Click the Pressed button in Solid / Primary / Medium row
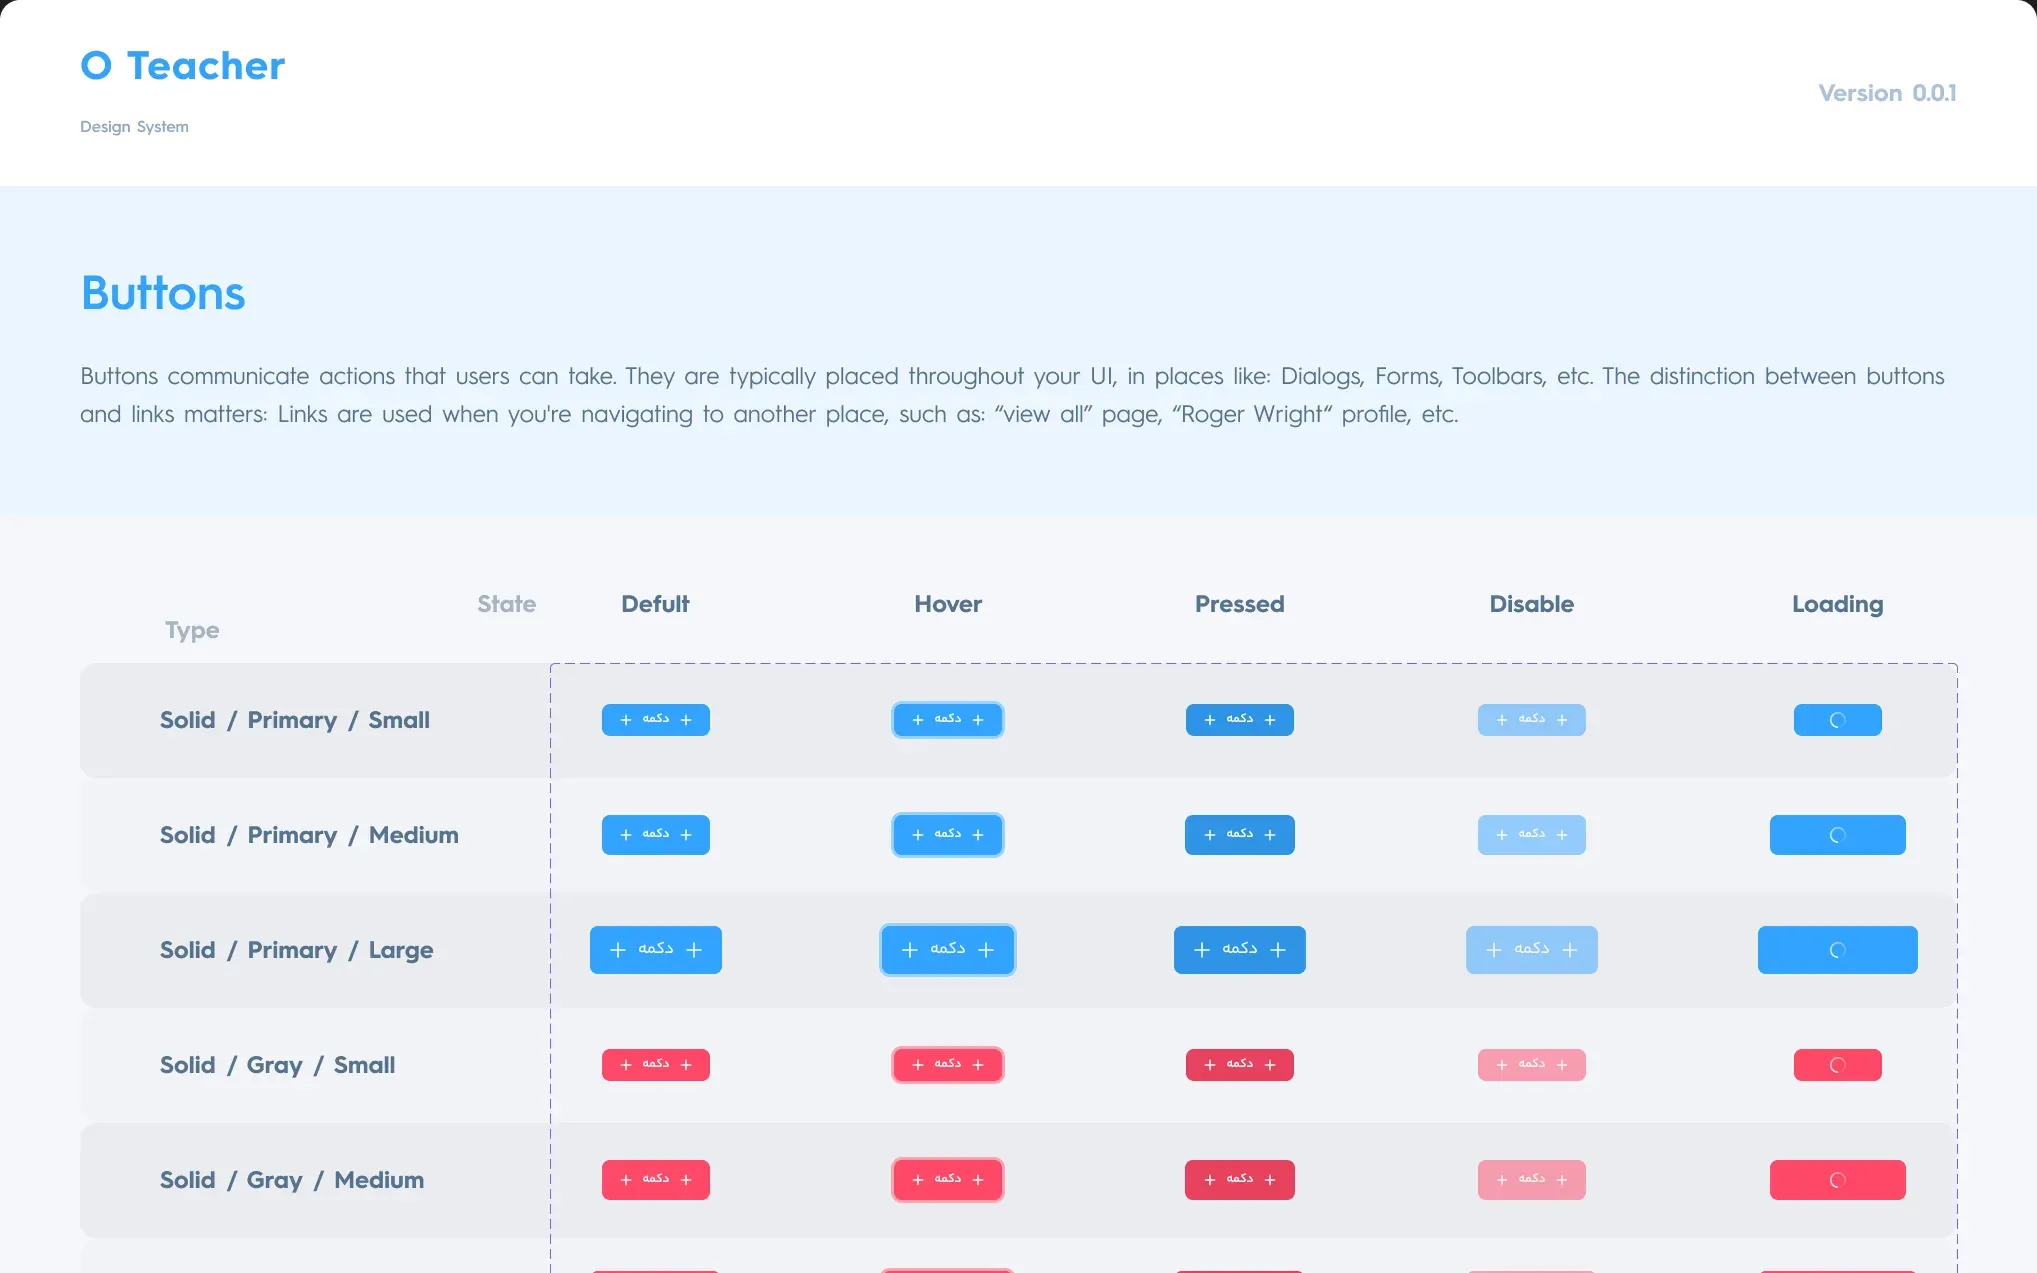Viewport: 2037px width, 1273px height. pyautogui.click(x=1239, y=835)
